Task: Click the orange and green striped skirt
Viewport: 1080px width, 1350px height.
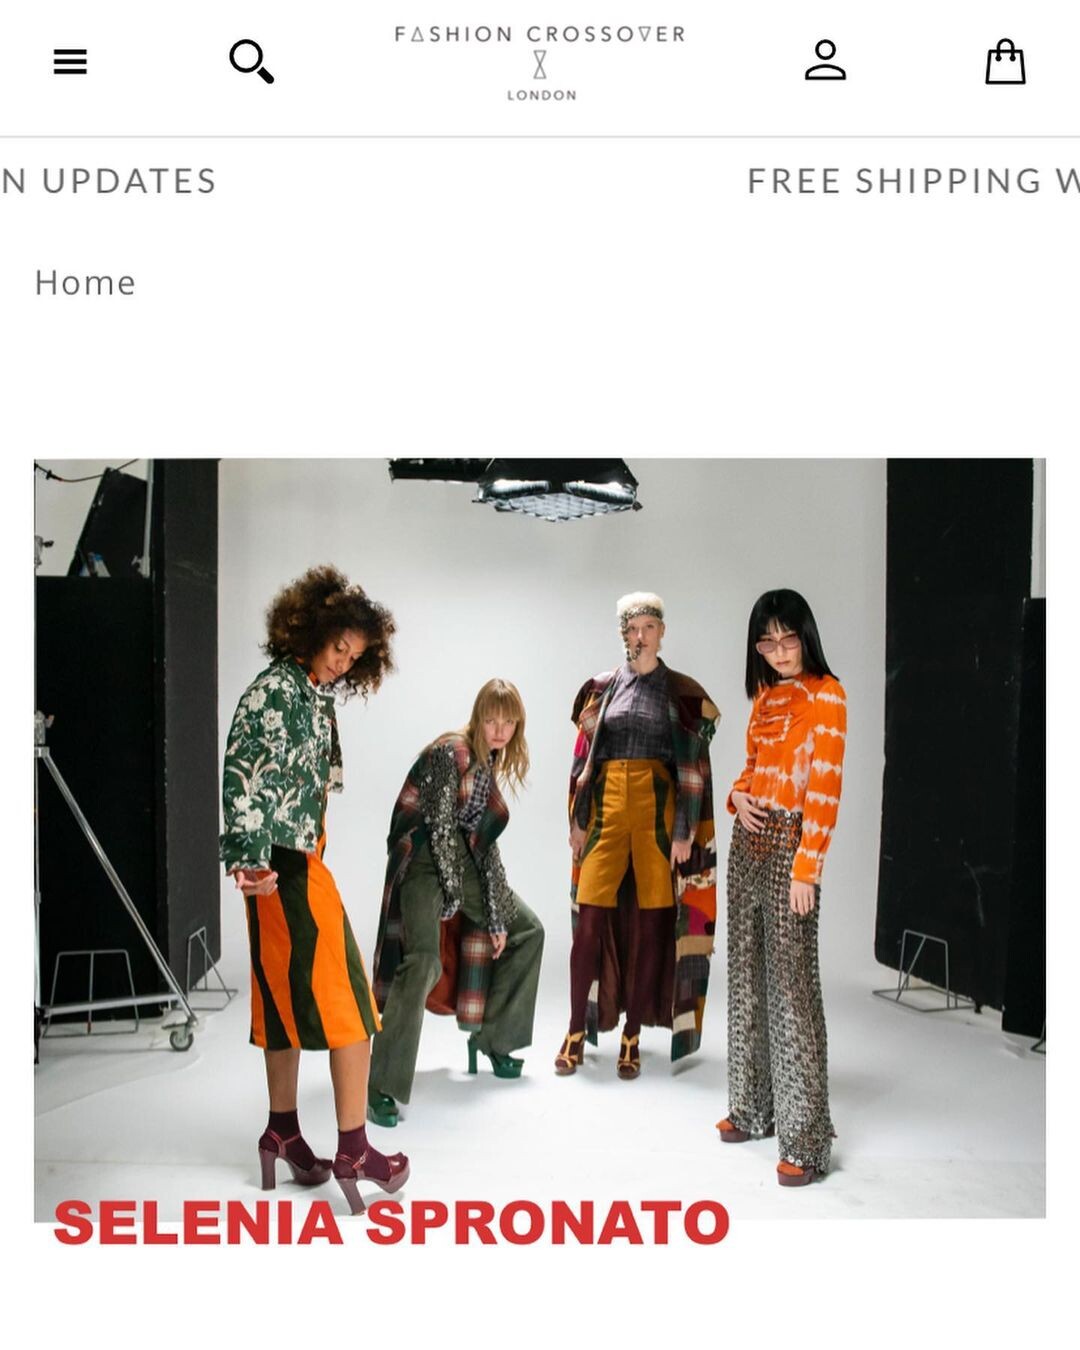Action: click(x=310, y=945)
